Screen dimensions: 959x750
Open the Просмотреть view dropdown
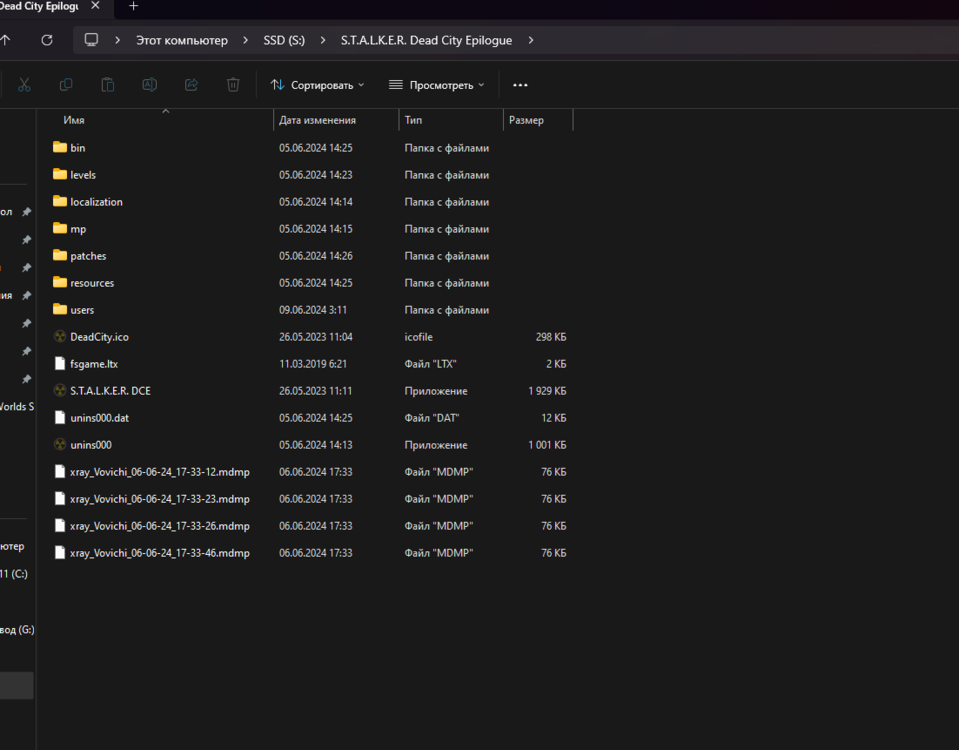[x=436, y=85]
